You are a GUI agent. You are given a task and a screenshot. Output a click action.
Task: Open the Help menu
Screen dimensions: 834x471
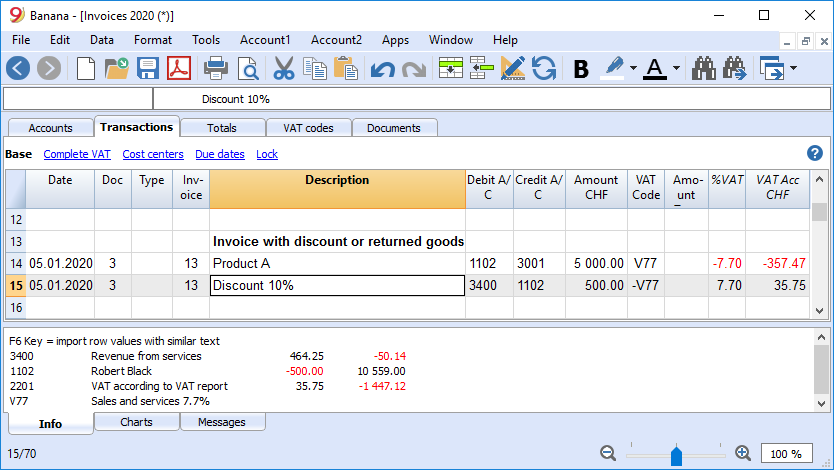click(x=505, y=40)
